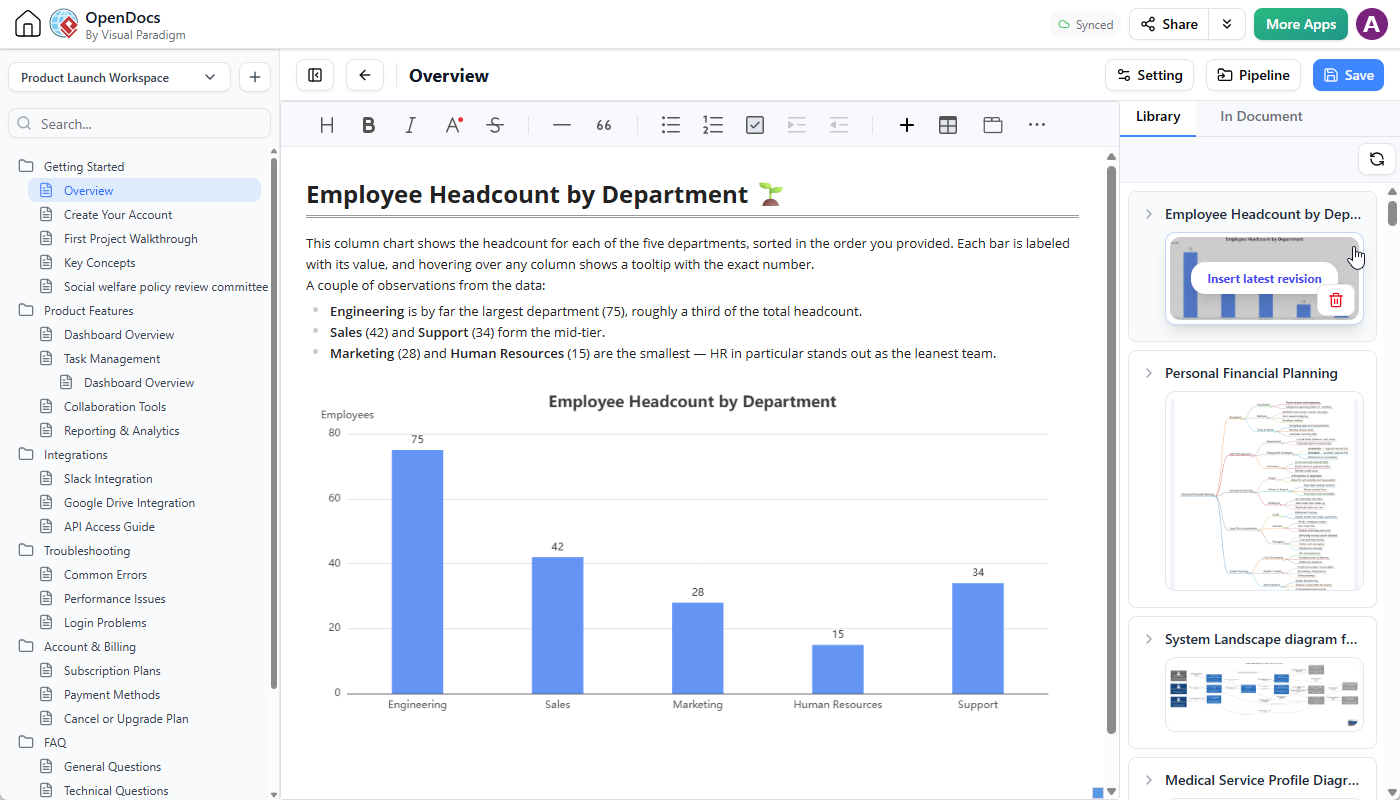Toggle sidebar panel collapse icon
This screenshot has width=1400, height=800.
(x=315, y=75)
